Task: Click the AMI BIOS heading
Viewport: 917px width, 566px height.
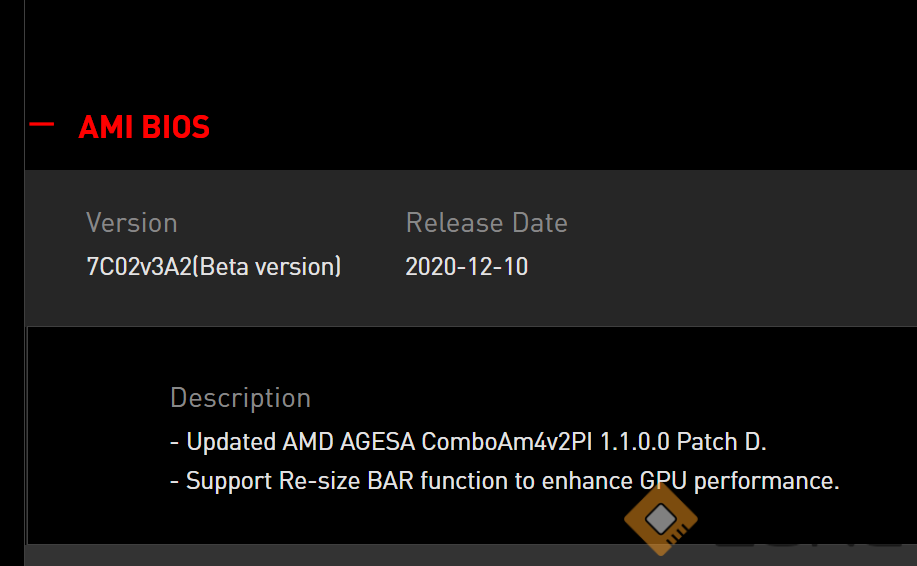Action: 144,127
